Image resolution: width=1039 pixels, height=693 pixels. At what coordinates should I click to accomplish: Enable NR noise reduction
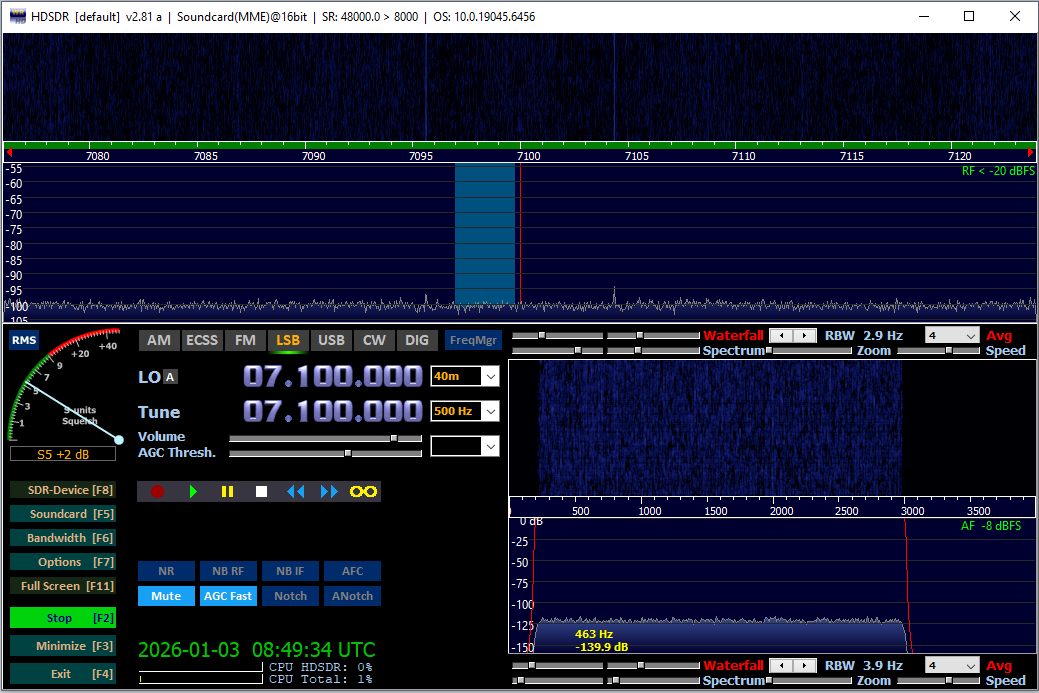[166, 572]
